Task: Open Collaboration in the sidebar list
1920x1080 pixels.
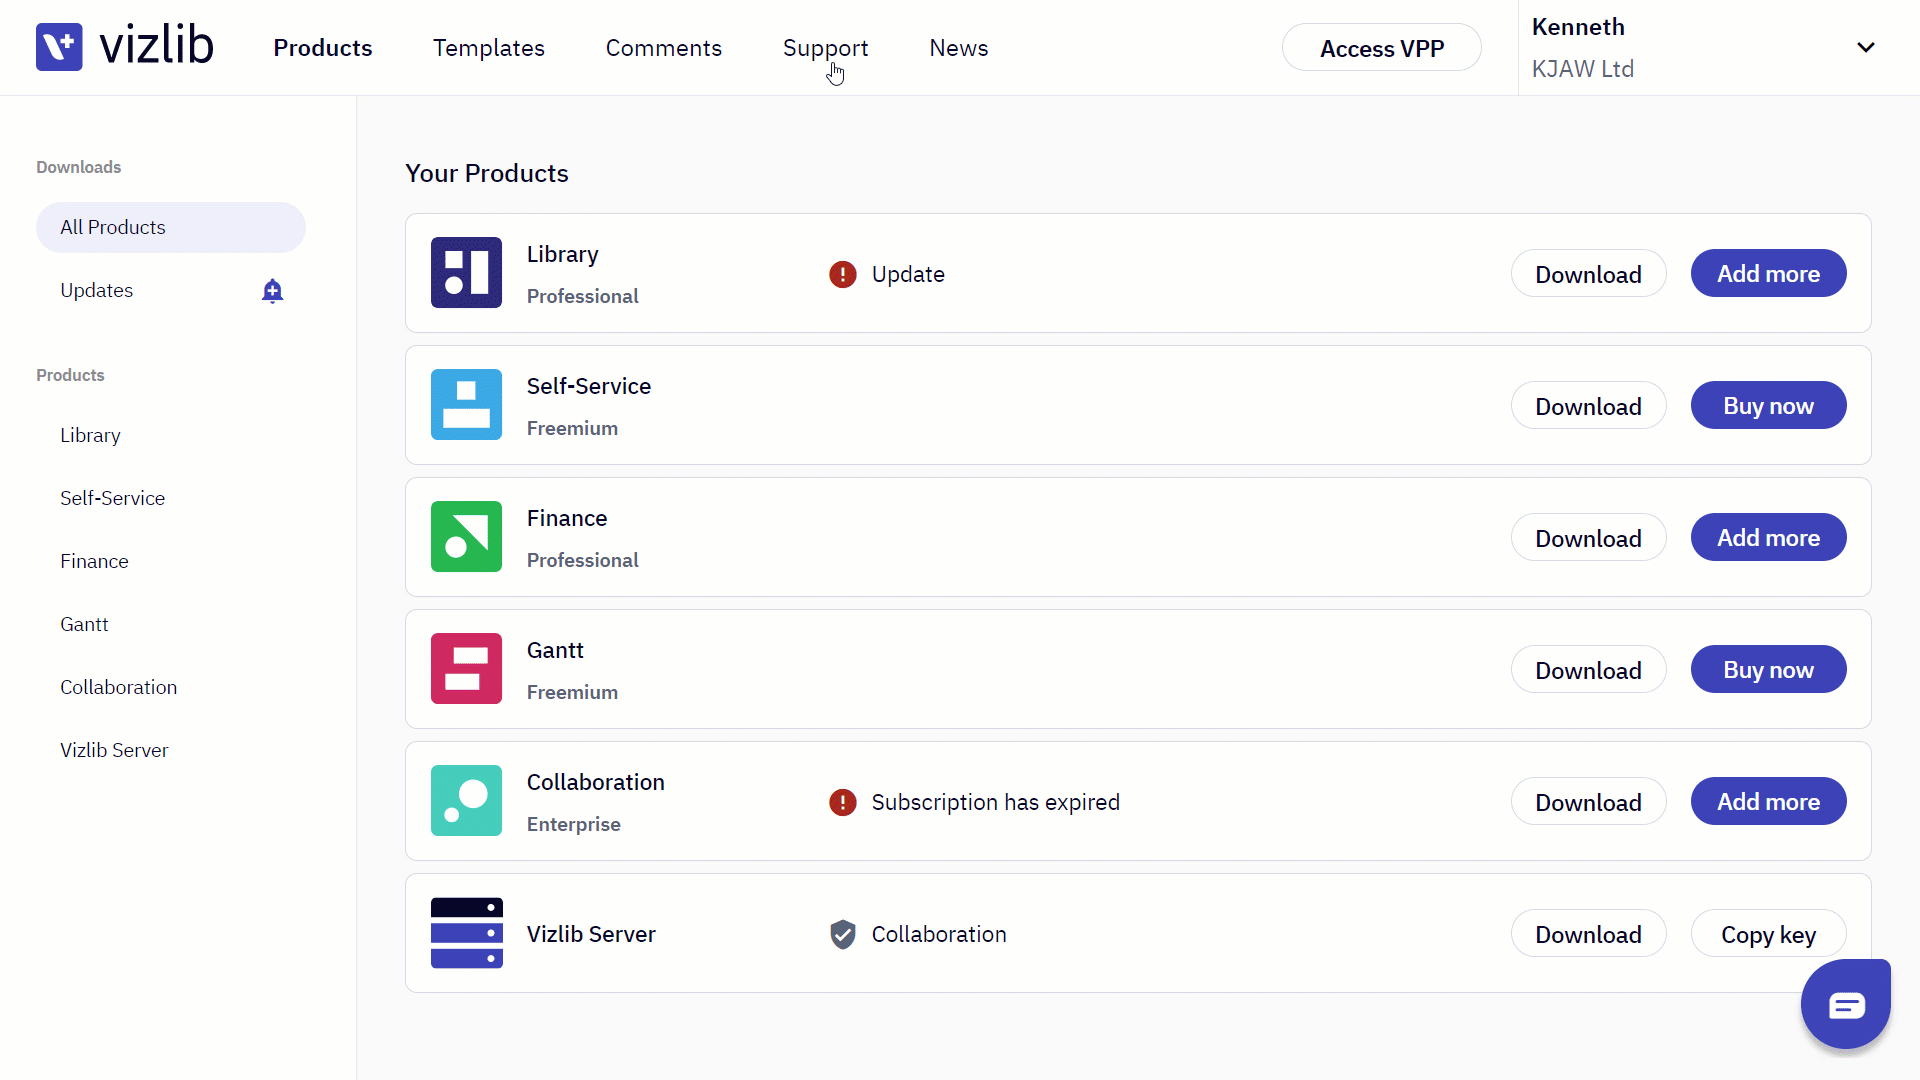Action: (x=118, y=687)
